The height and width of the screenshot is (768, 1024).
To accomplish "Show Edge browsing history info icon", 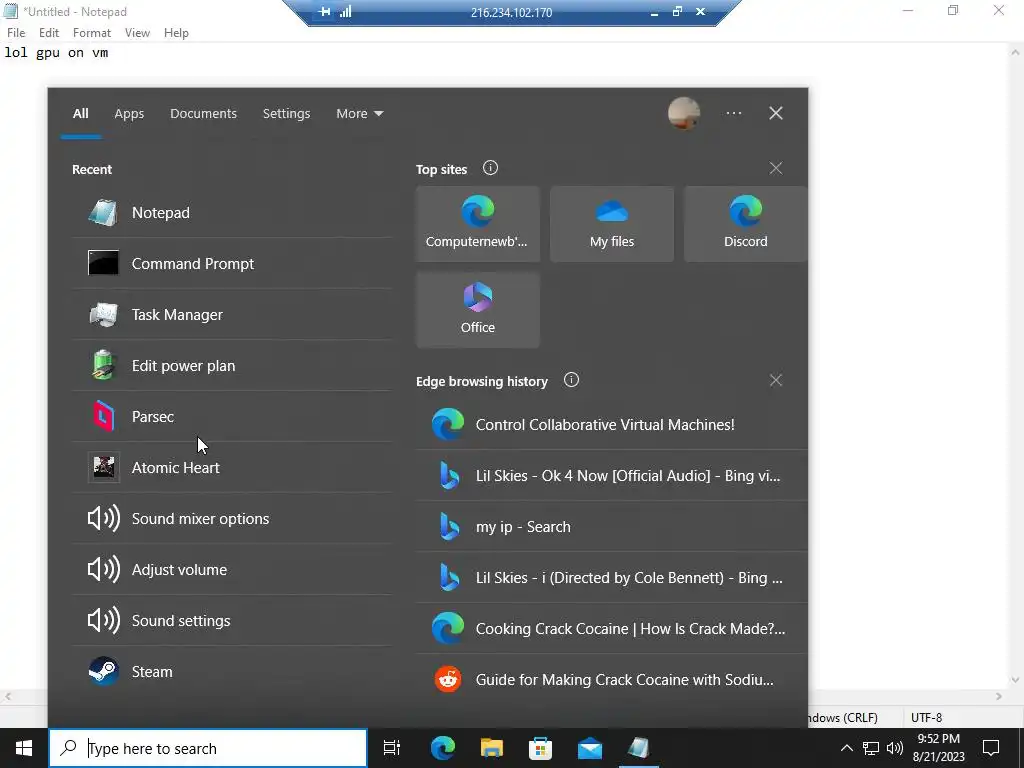I will [x=571, y=380].
